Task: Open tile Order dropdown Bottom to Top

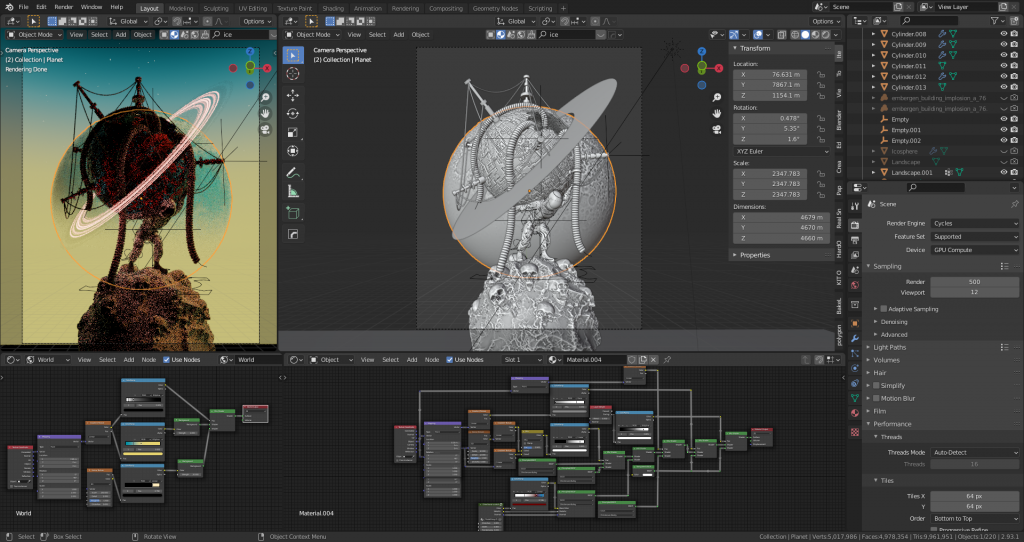Action: (974, 519)
